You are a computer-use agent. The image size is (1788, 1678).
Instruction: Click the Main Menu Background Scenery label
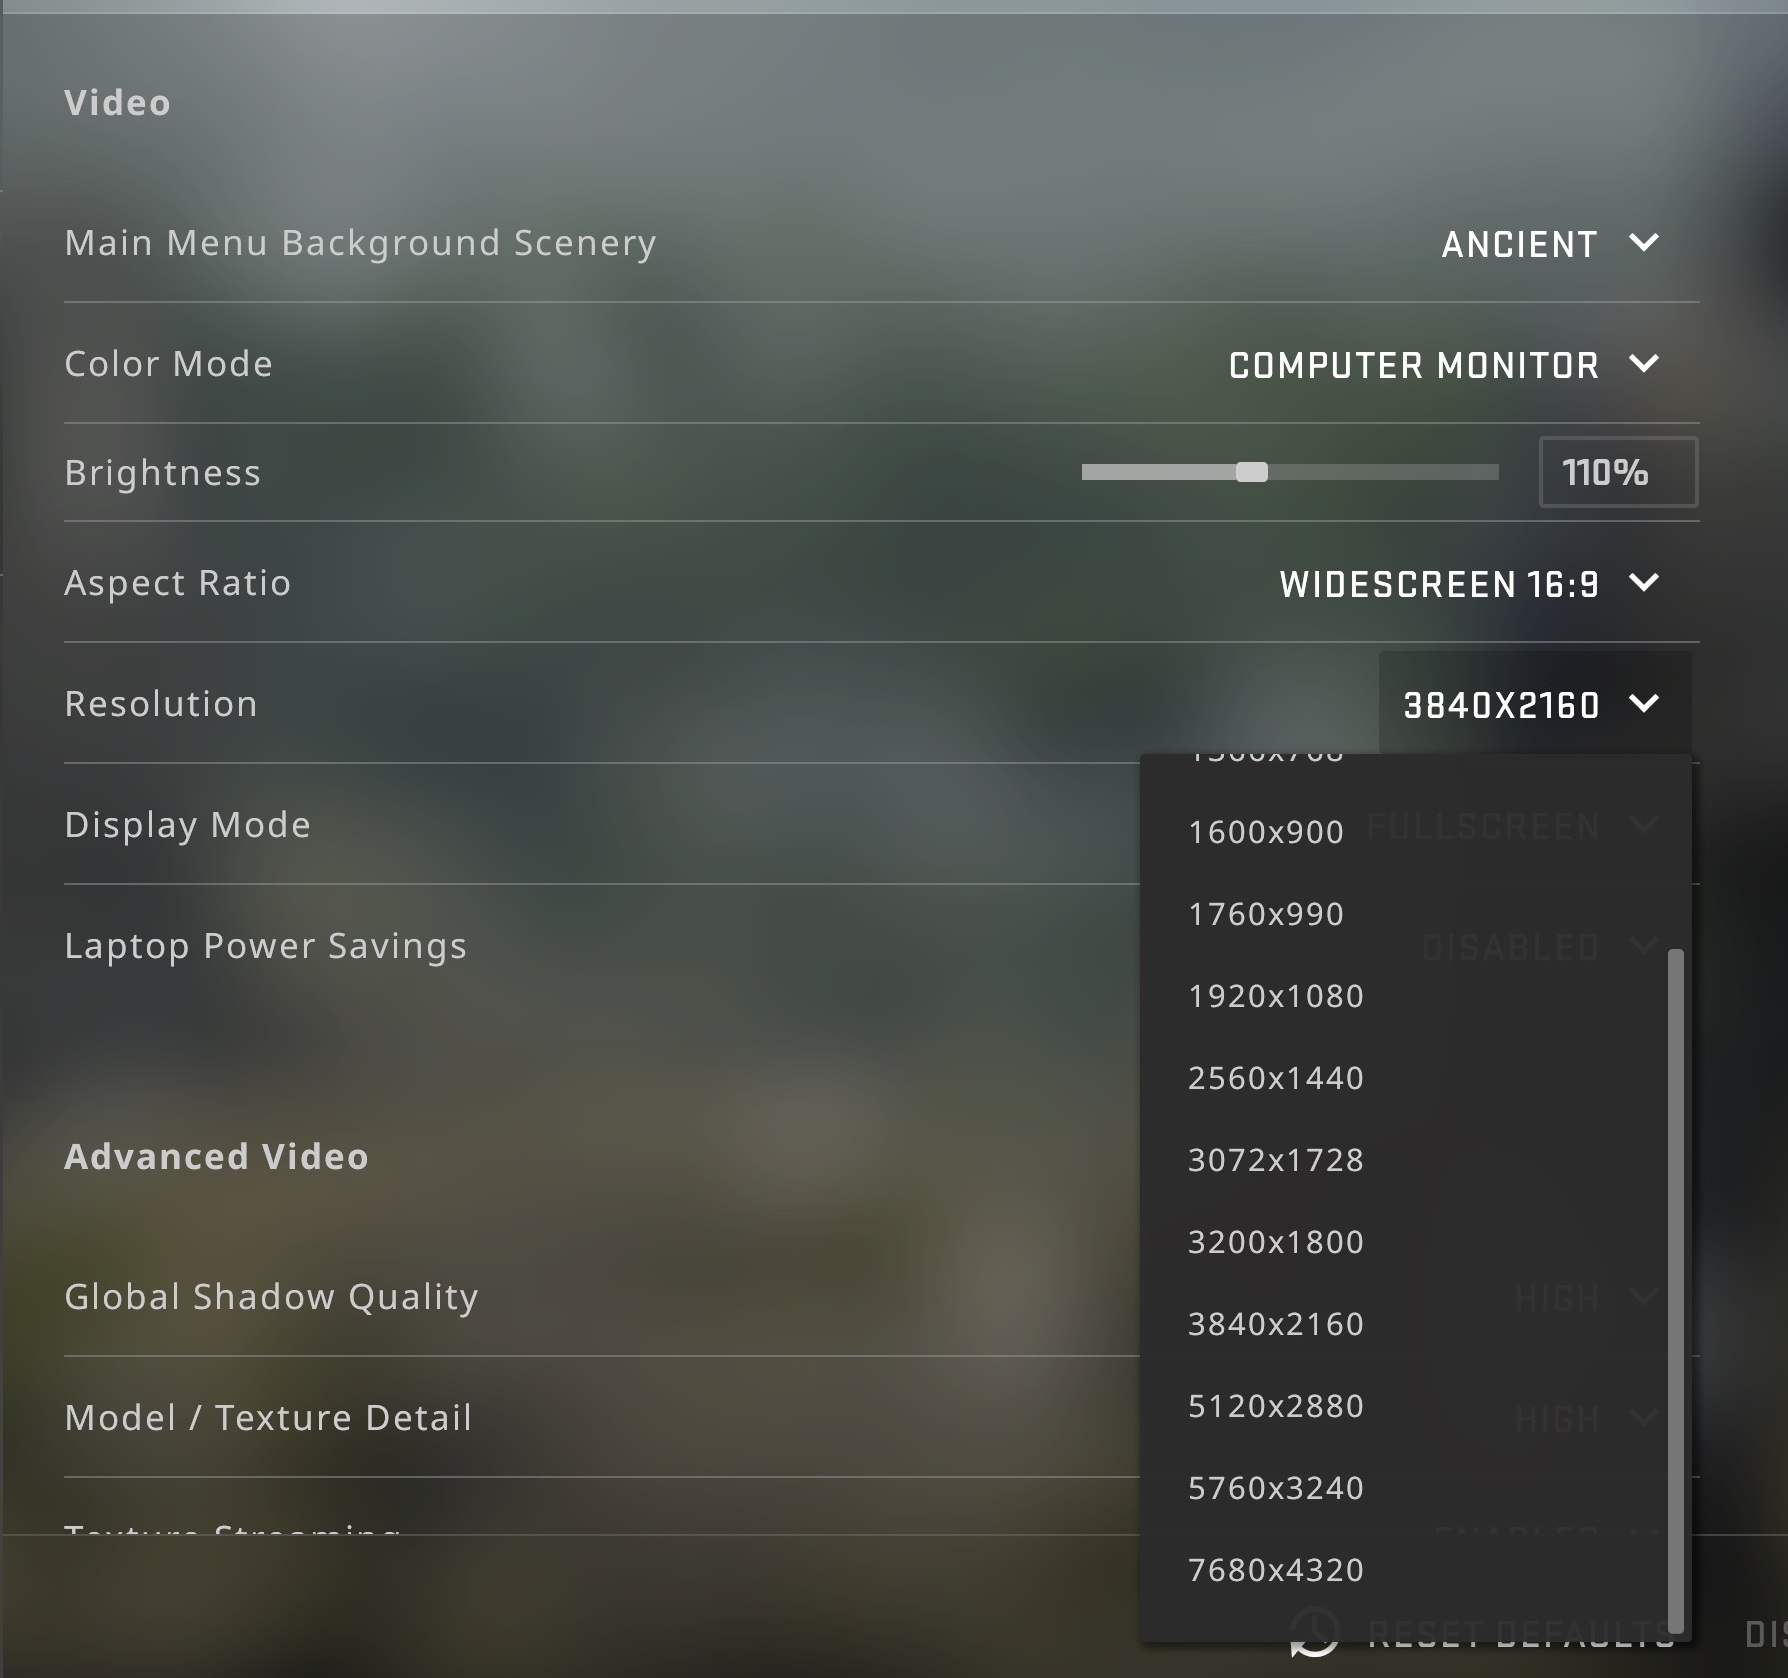361,243
